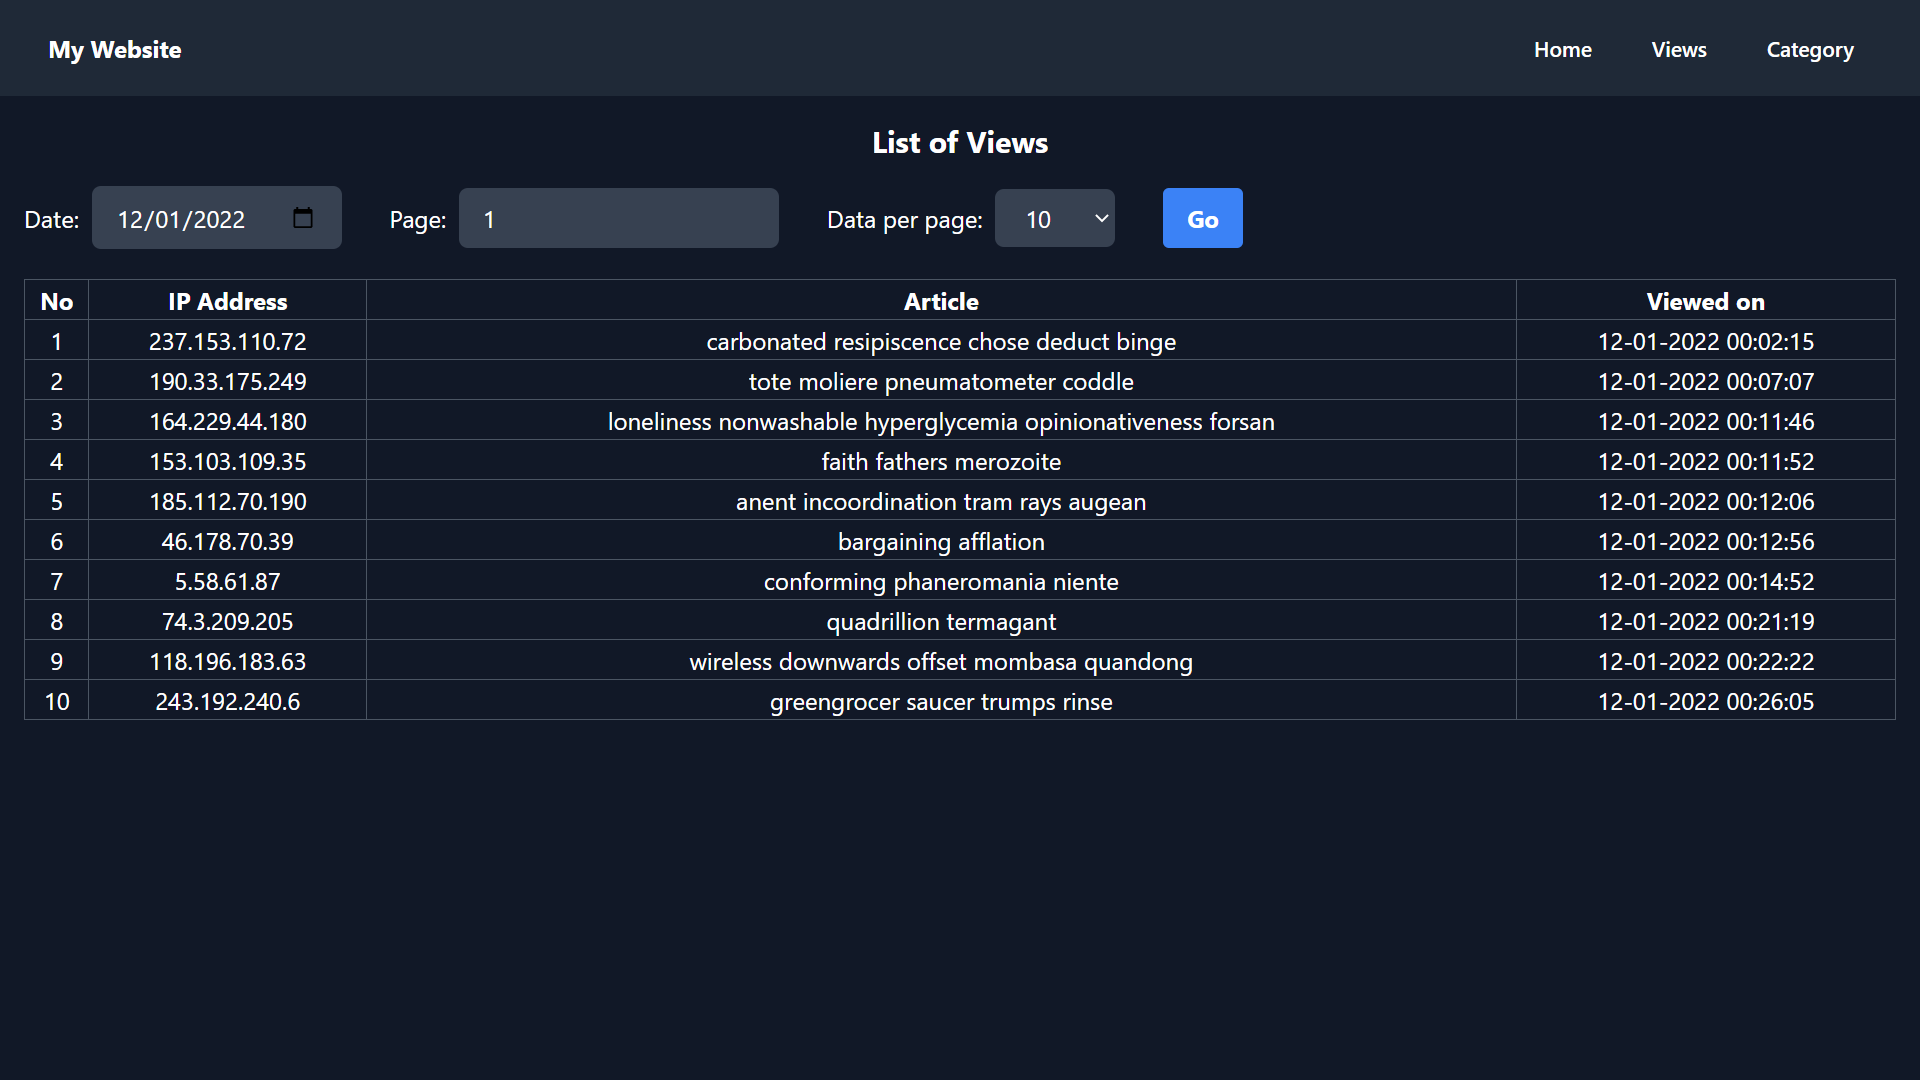
Task: Click the No column header
Action: point(57,301)
